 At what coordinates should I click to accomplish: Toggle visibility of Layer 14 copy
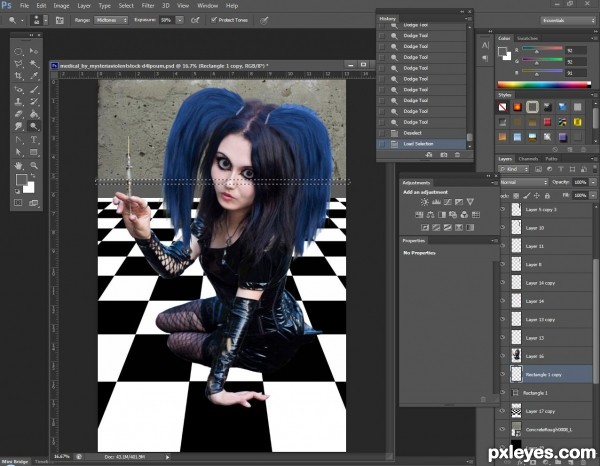click(503, 283)
